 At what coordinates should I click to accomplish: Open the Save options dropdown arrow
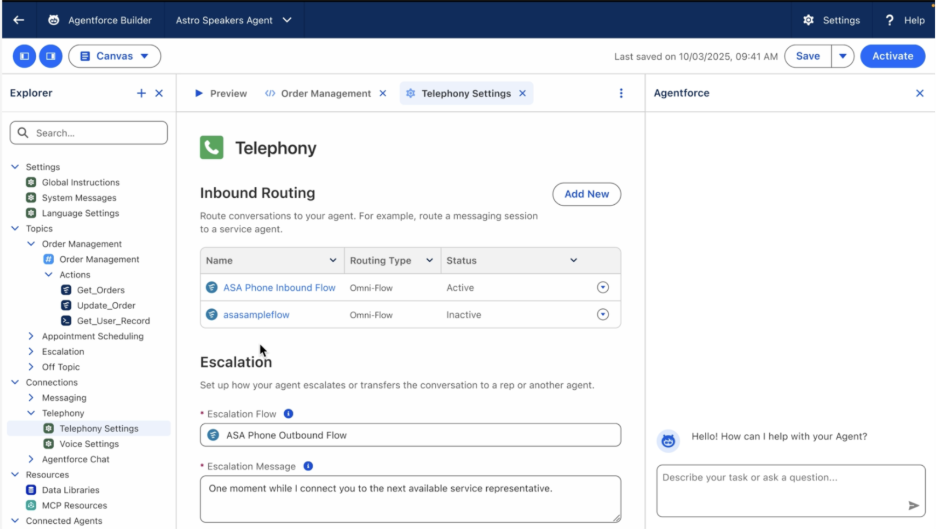(x=842, y=56)
